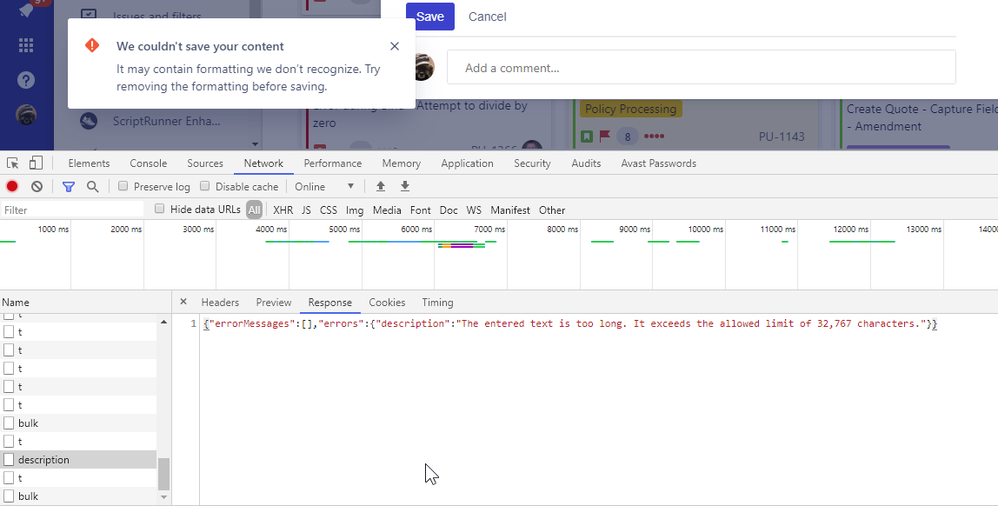Toggle the device toolbar icon
The width and height of the screenshot is (998, 506).
coord(36,163)
